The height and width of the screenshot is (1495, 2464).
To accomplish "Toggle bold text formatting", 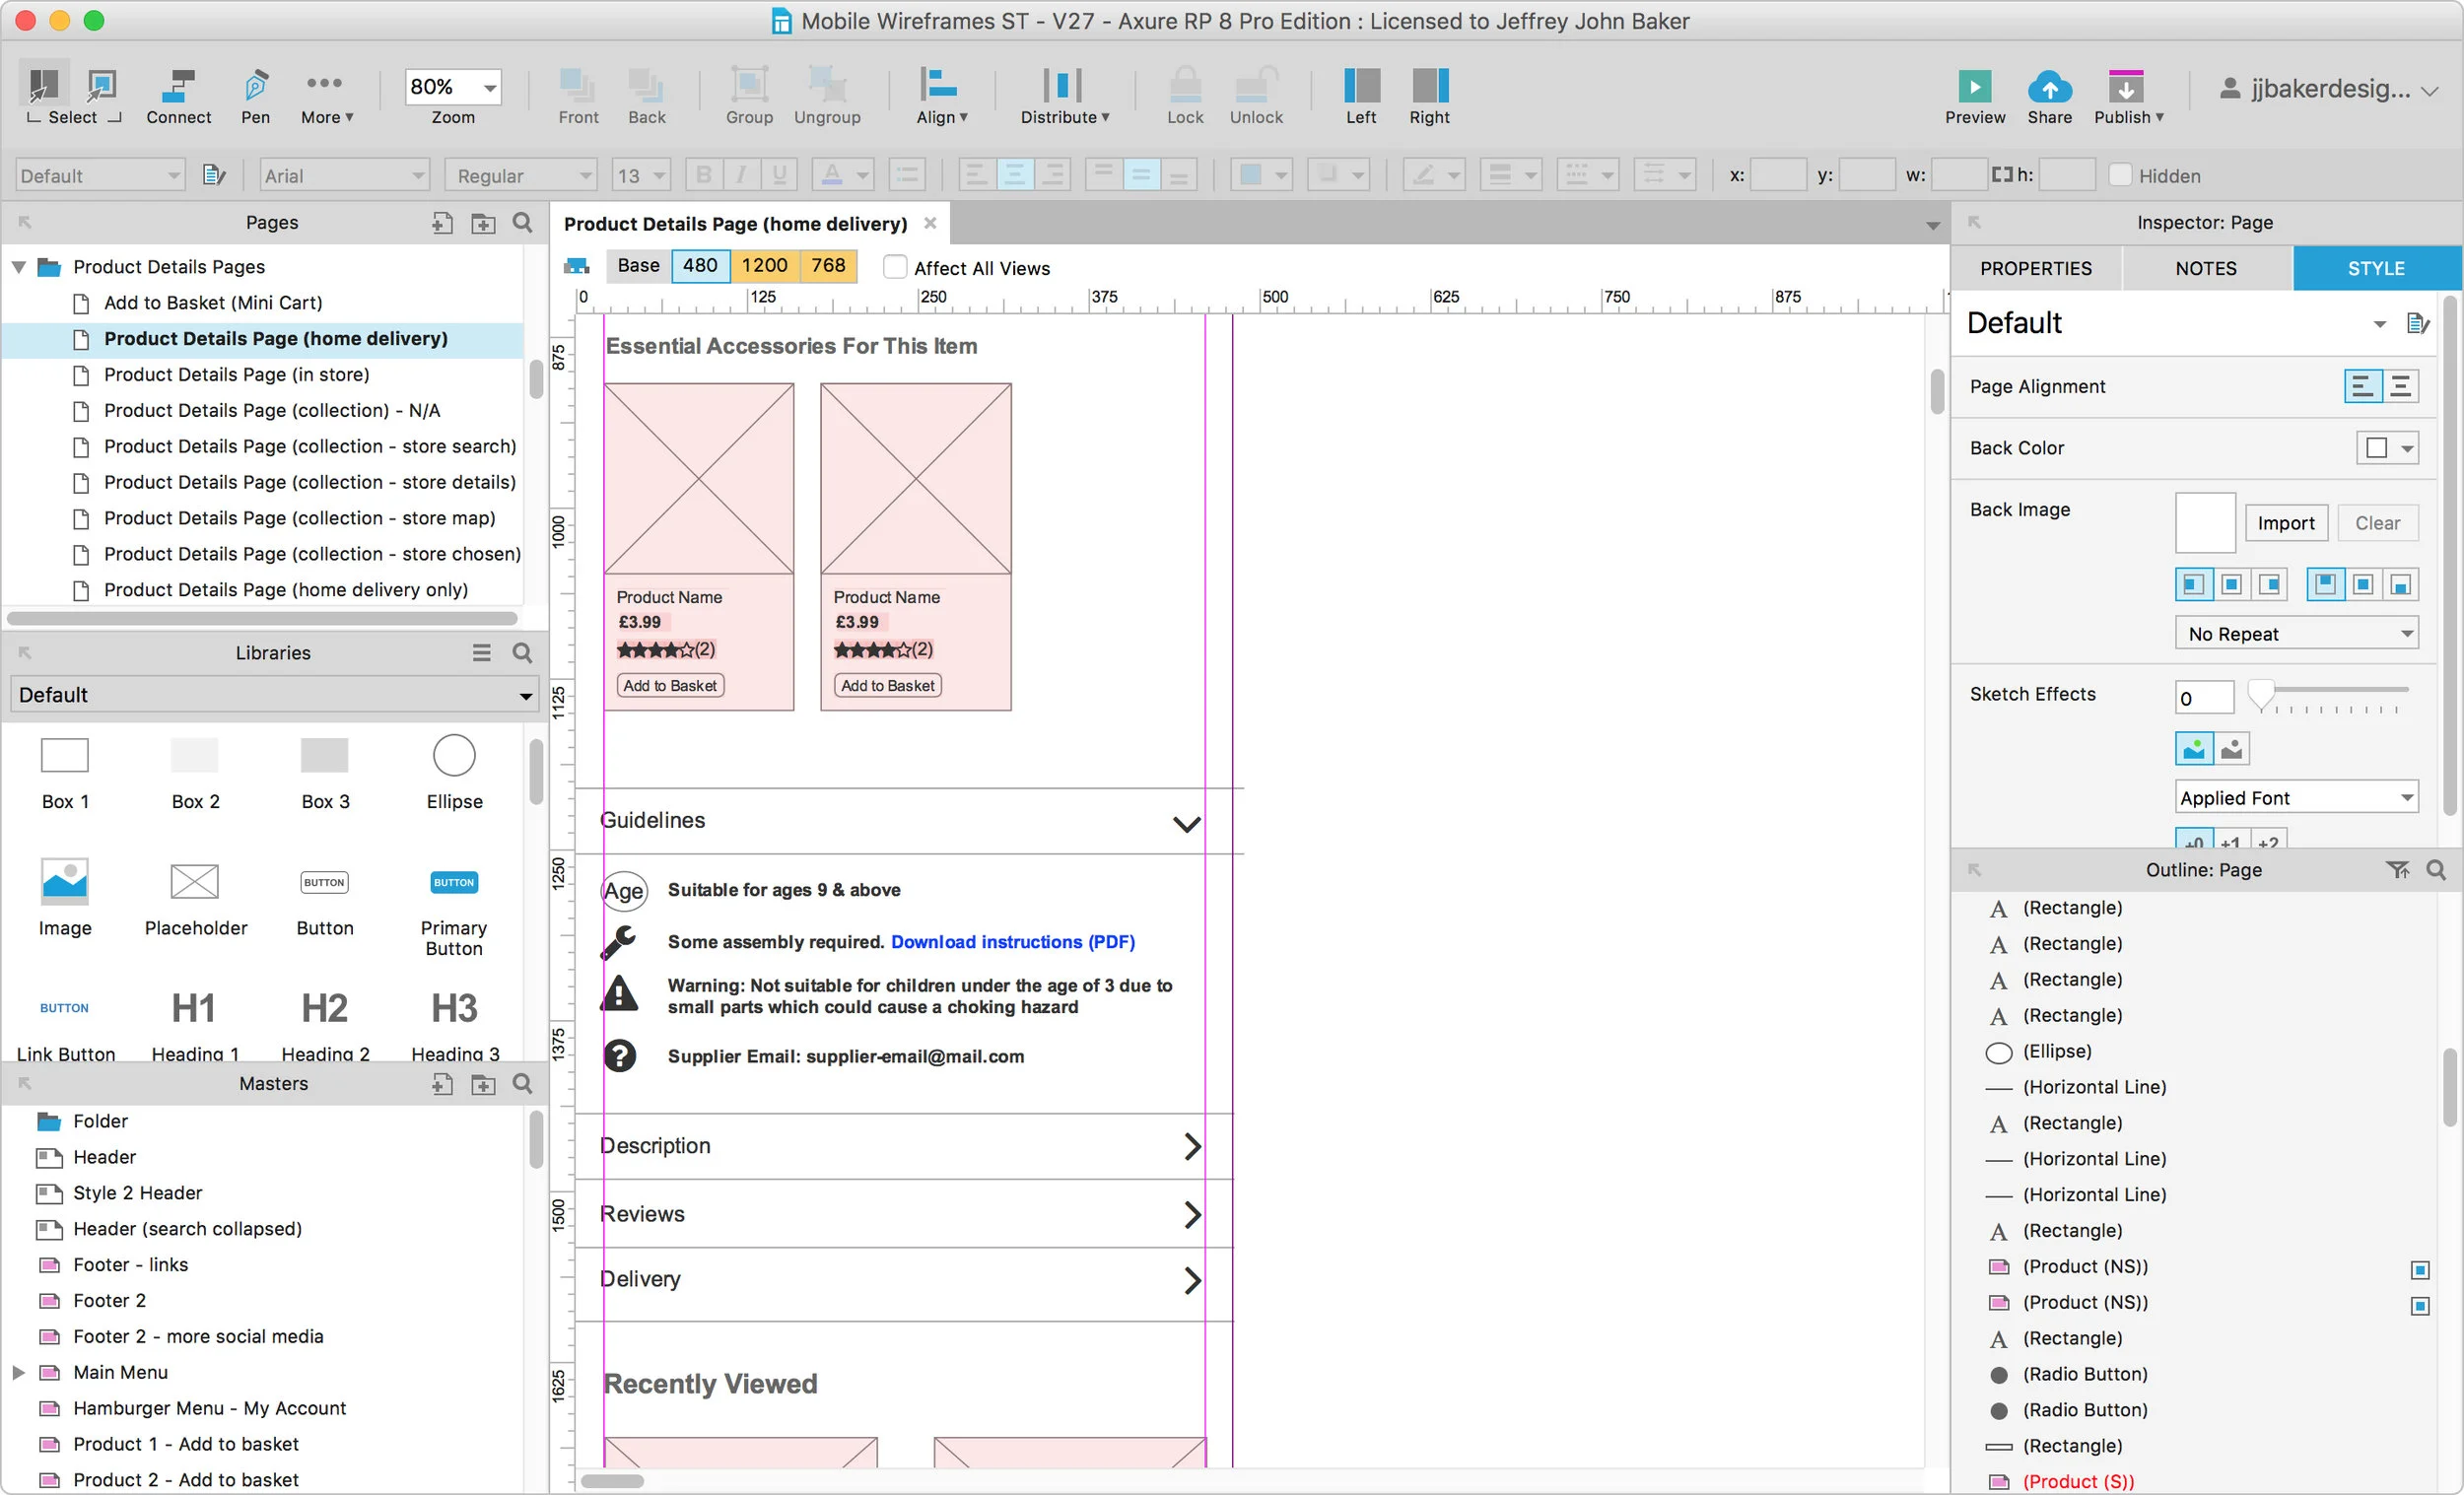I will click(x=704, y=175).
